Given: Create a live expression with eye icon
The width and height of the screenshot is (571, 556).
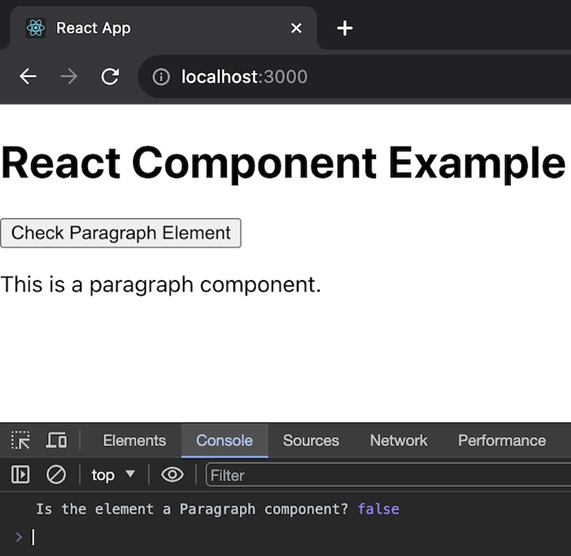Looking at the screenshot, I should point(172,474).
